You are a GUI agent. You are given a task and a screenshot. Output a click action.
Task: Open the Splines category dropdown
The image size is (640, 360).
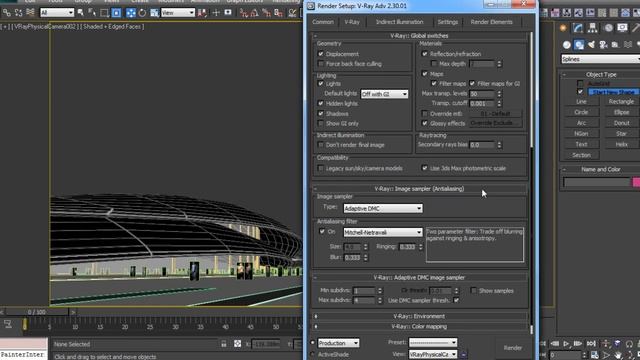coord(600,59)
